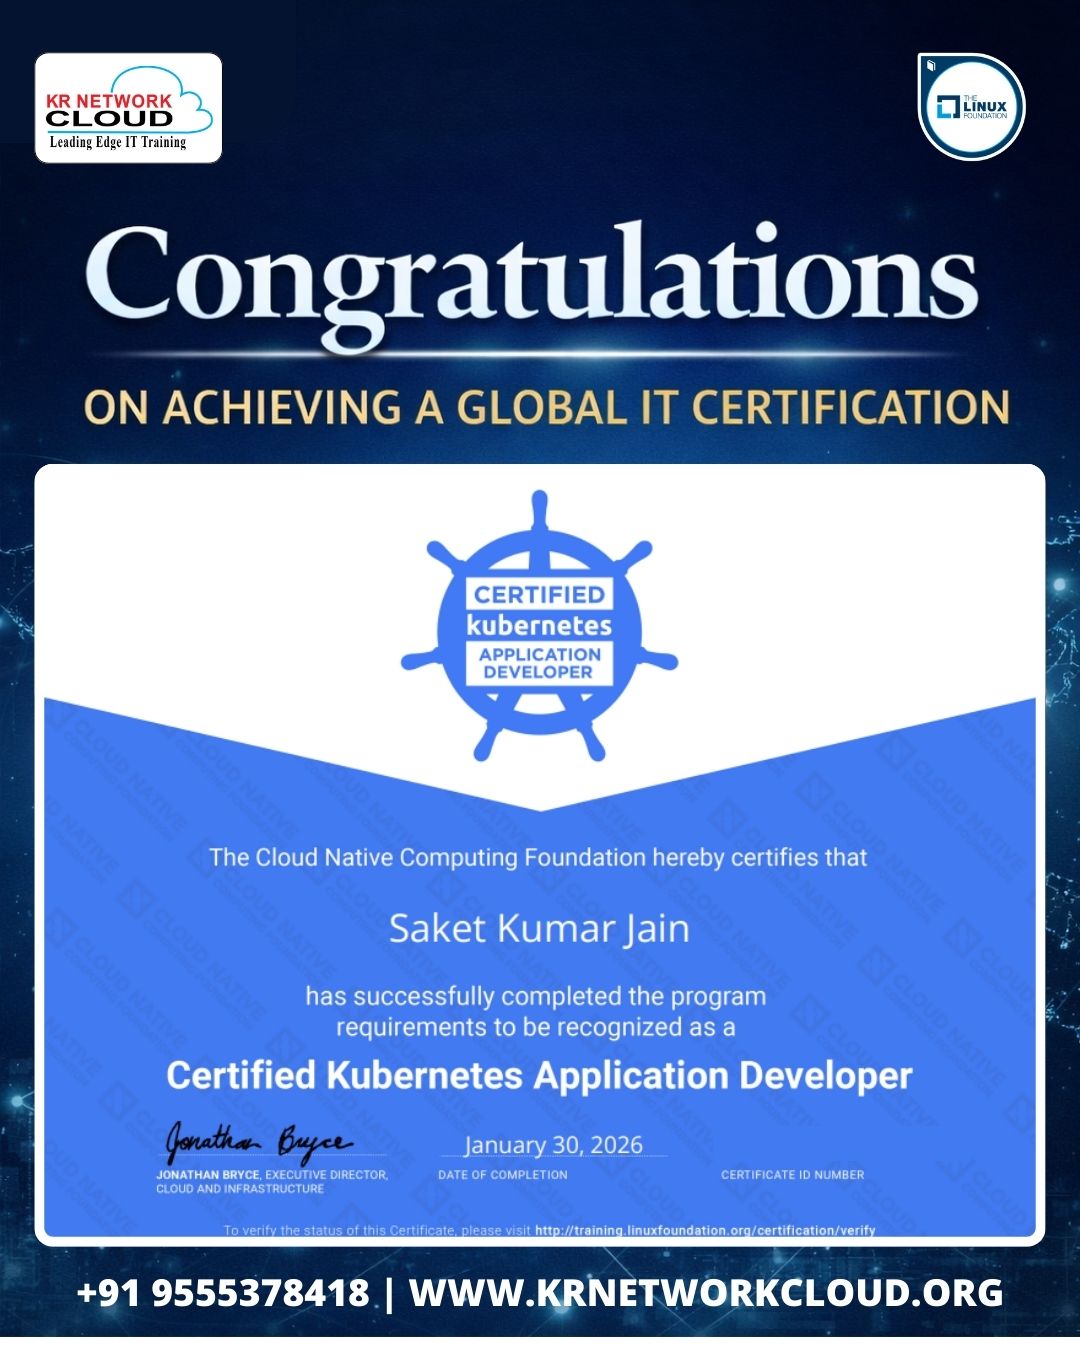Click the kubernetes wordmark in the badge

(x=539, y=626)
